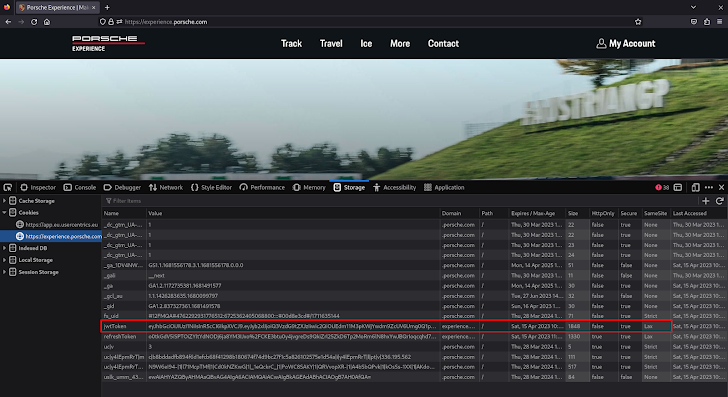This screenshot has height=397, width=728.
Task: Open the Debugger panel
Action: pos(122,188)
